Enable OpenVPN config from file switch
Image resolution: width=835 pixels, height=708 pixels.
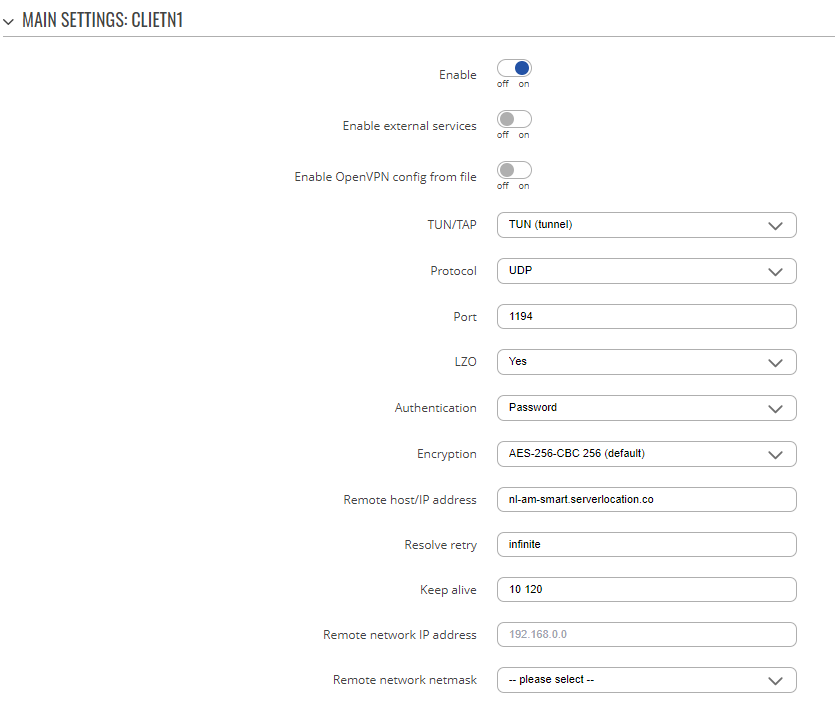tap(514, 170)
